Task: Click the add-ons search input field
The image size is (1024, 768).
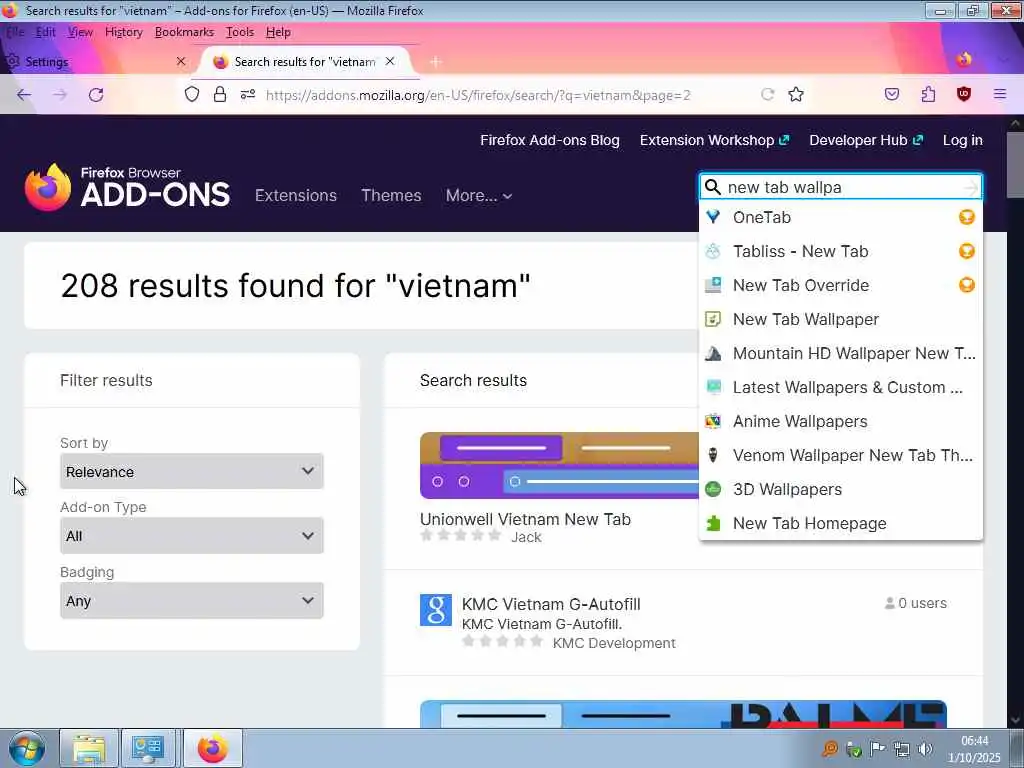Action: coord(840,187)
